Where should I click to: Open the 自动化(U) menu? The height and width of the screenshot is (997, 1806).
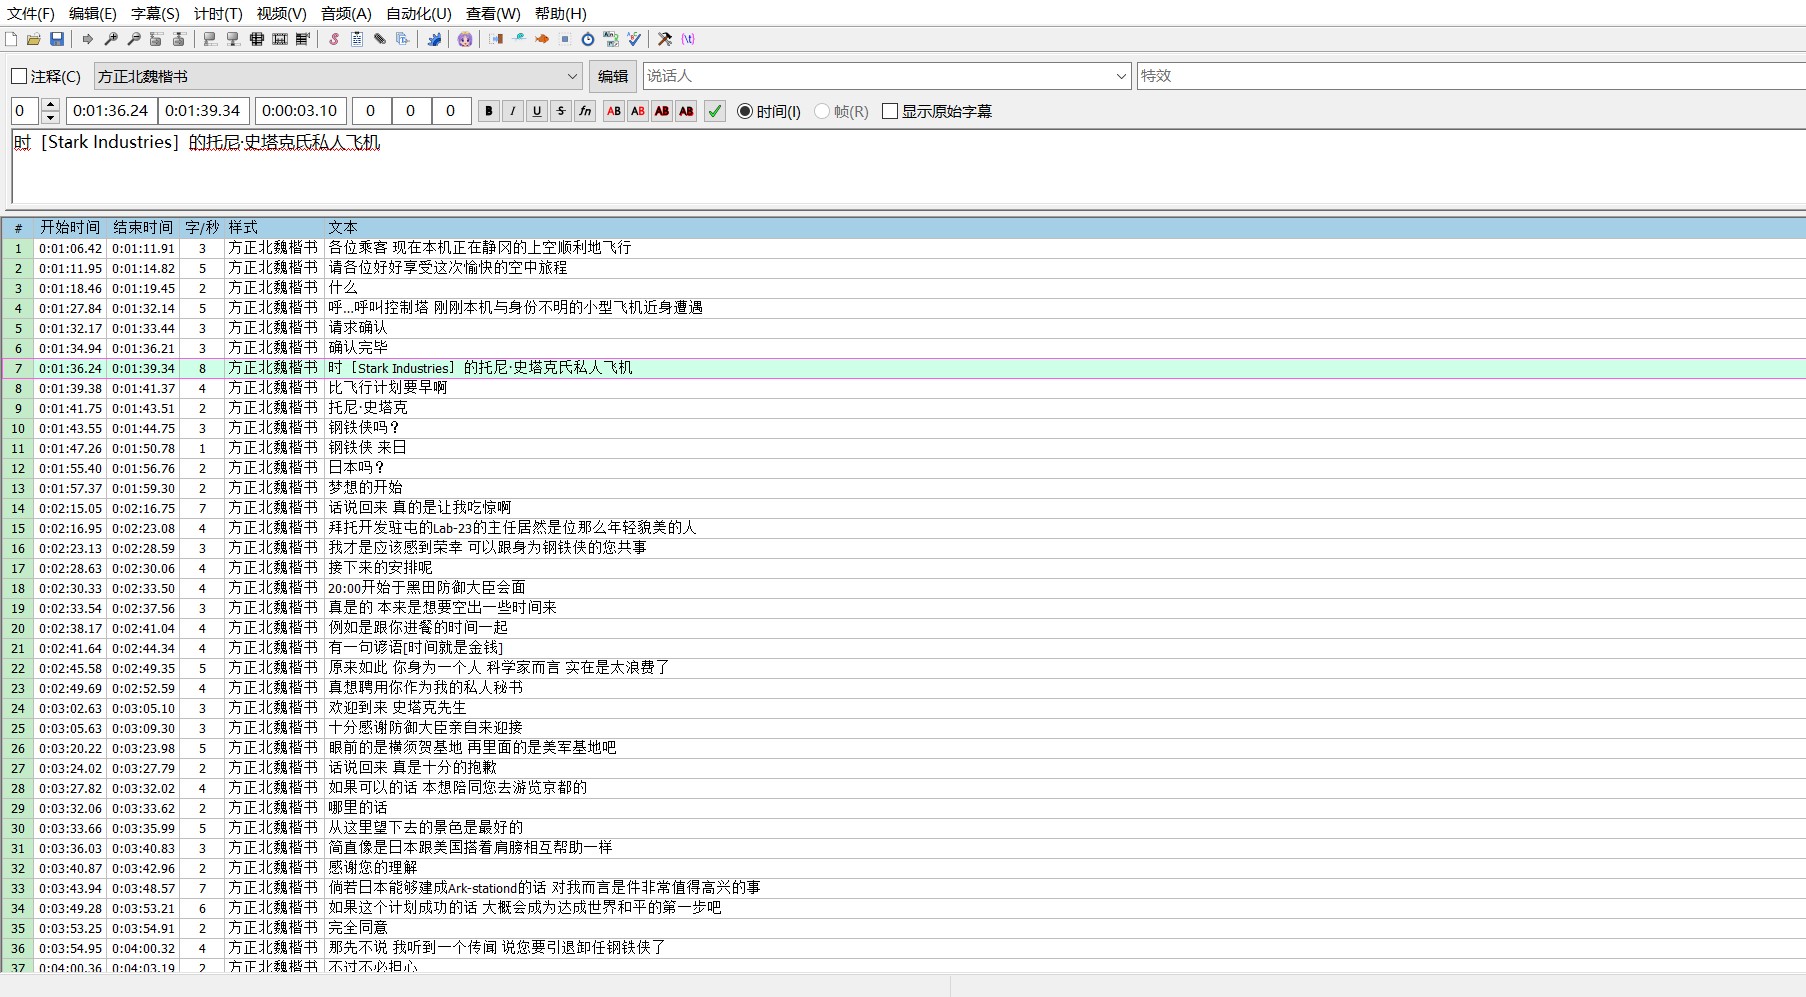[419, 13]
